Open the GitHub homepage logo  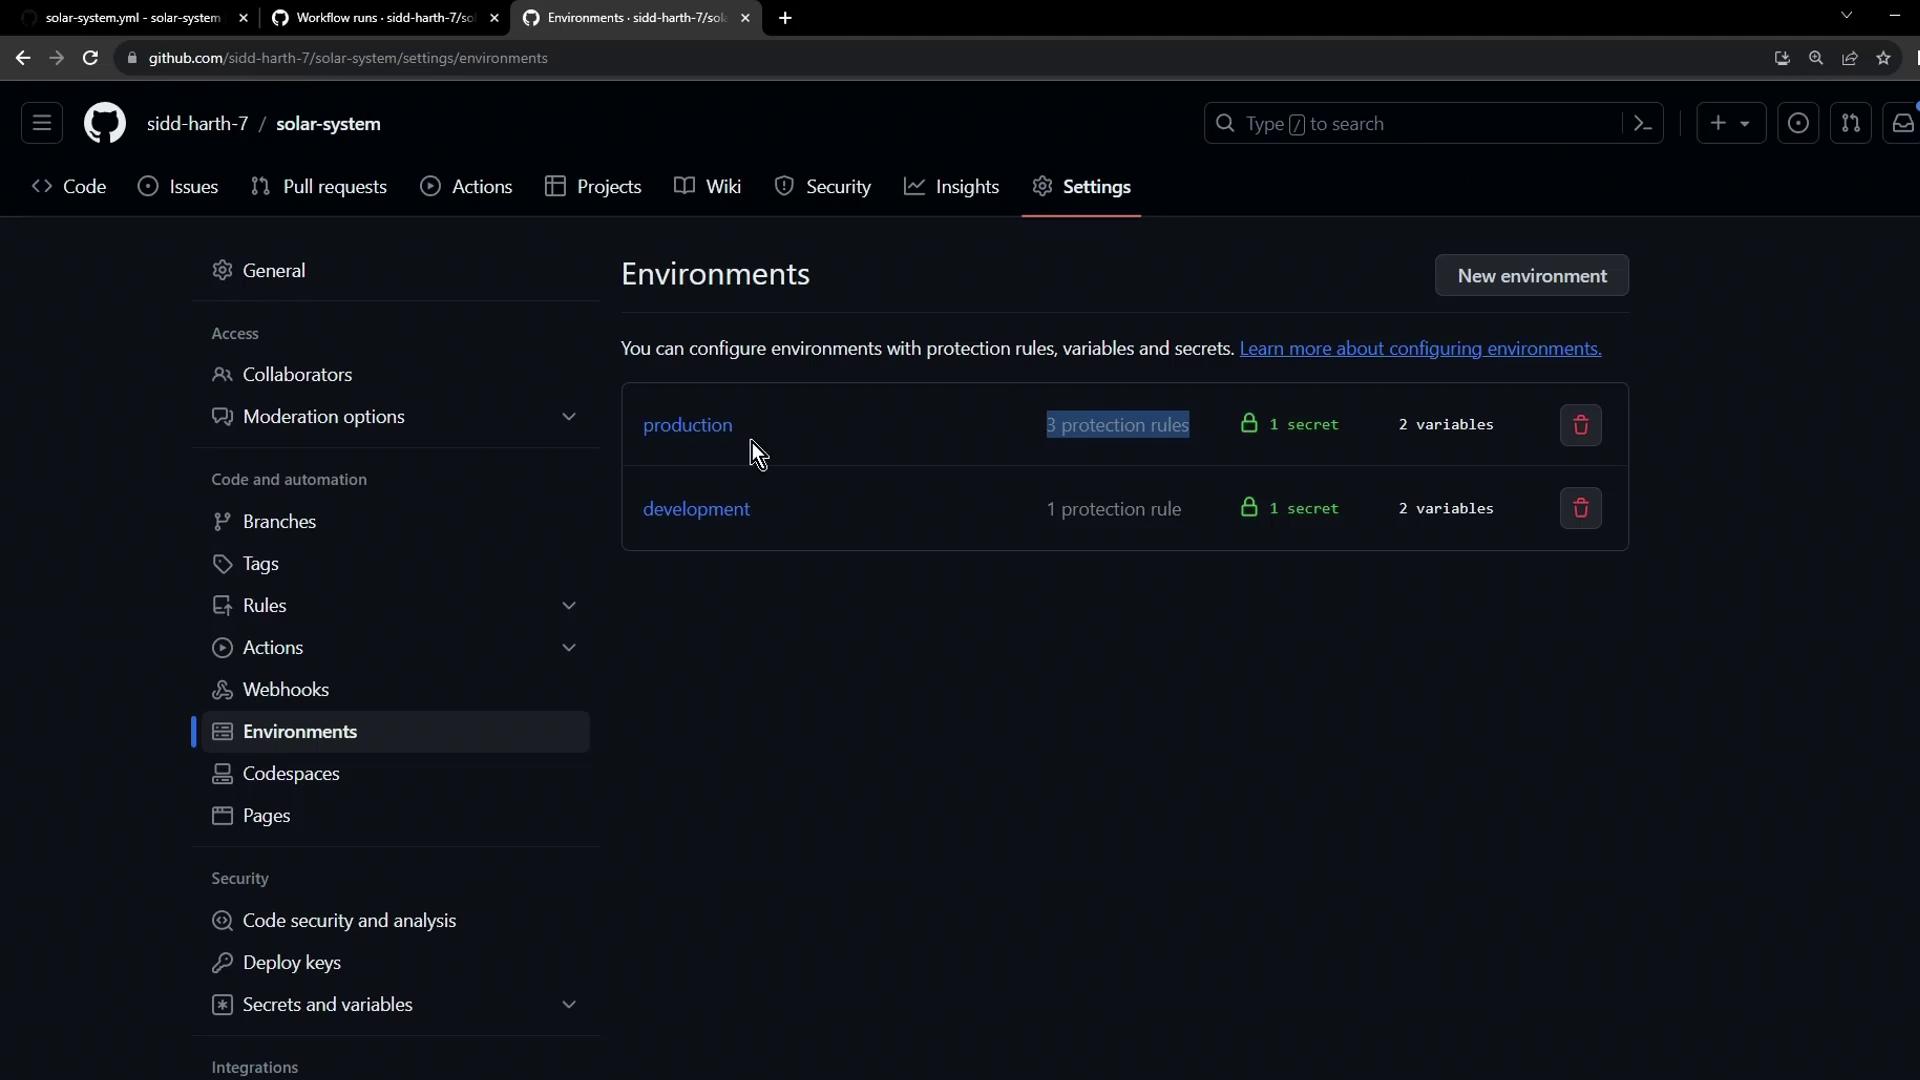coord(105,124)
